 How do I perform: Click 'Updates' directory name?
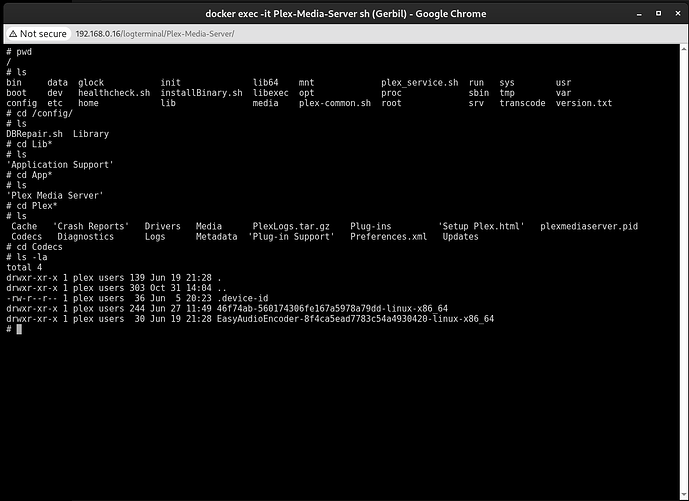coord(461,237)
